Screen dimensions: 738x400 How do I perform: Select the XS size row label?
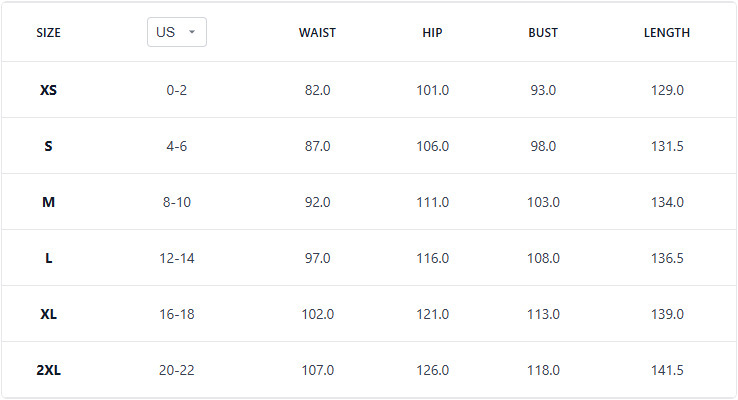(x=48, y=90)
